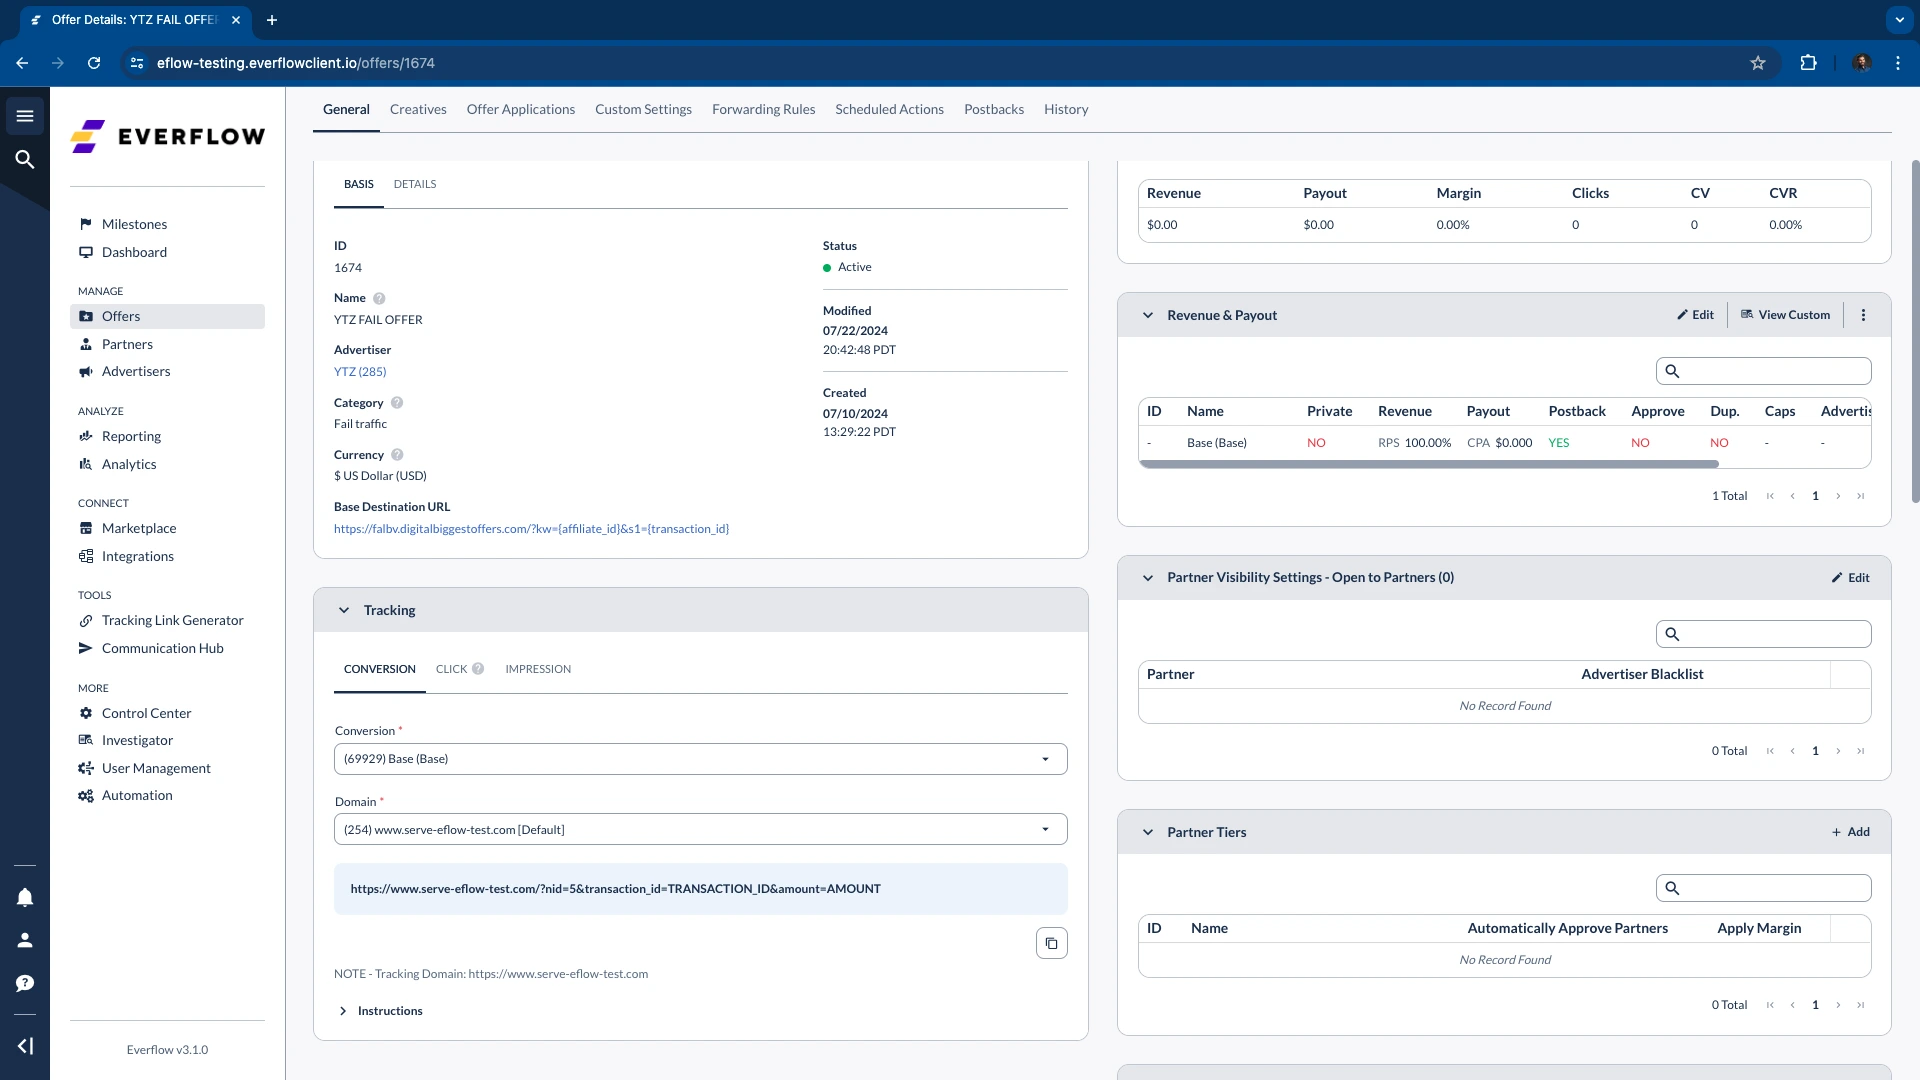The height and width of the screenshot is (1080, 1920).
Task: Click Add in Partner Tiers
Action: tap(1850, 832)
